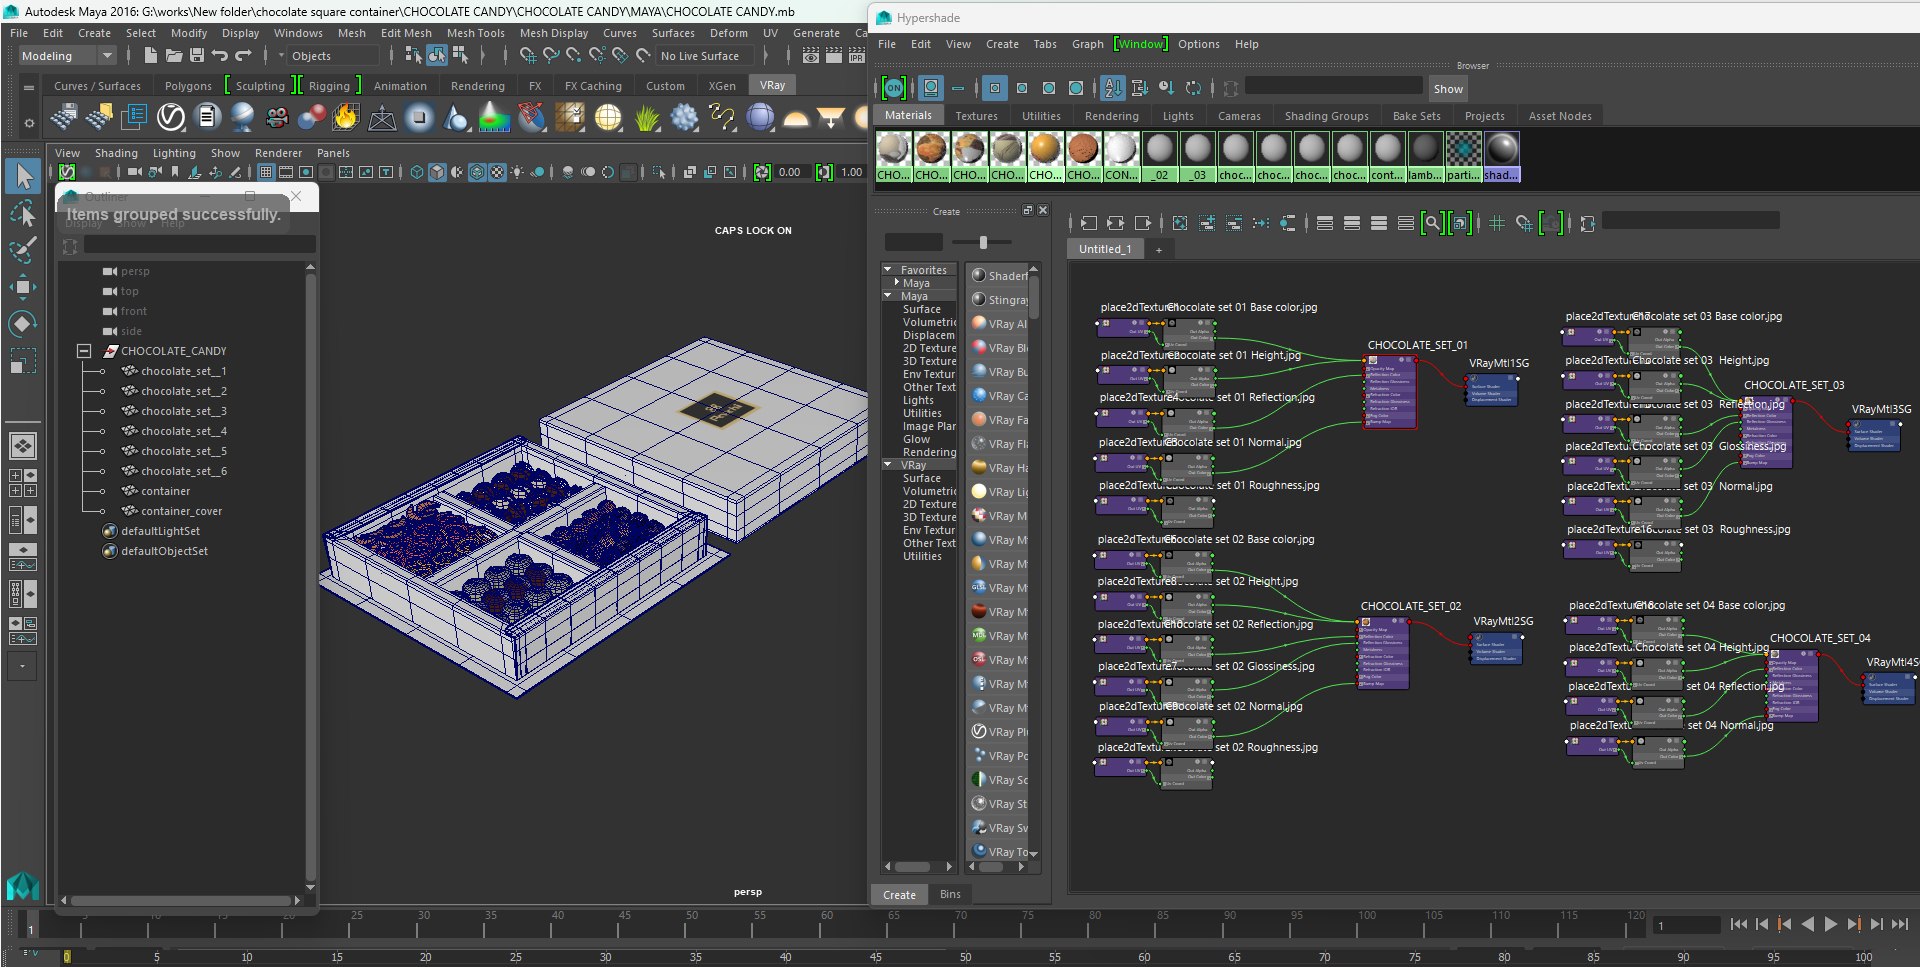The image size is (1920, 967).
Task: Click the A-Z sort by name icon in Hypershade
Action: click(x=1113, y=88)
